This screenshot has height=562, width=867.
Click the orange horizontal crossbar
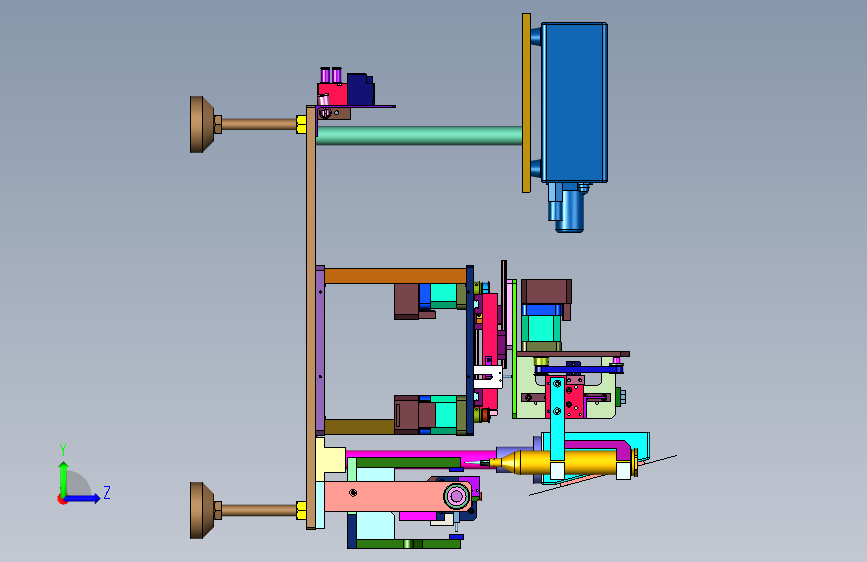pos(395,276)
